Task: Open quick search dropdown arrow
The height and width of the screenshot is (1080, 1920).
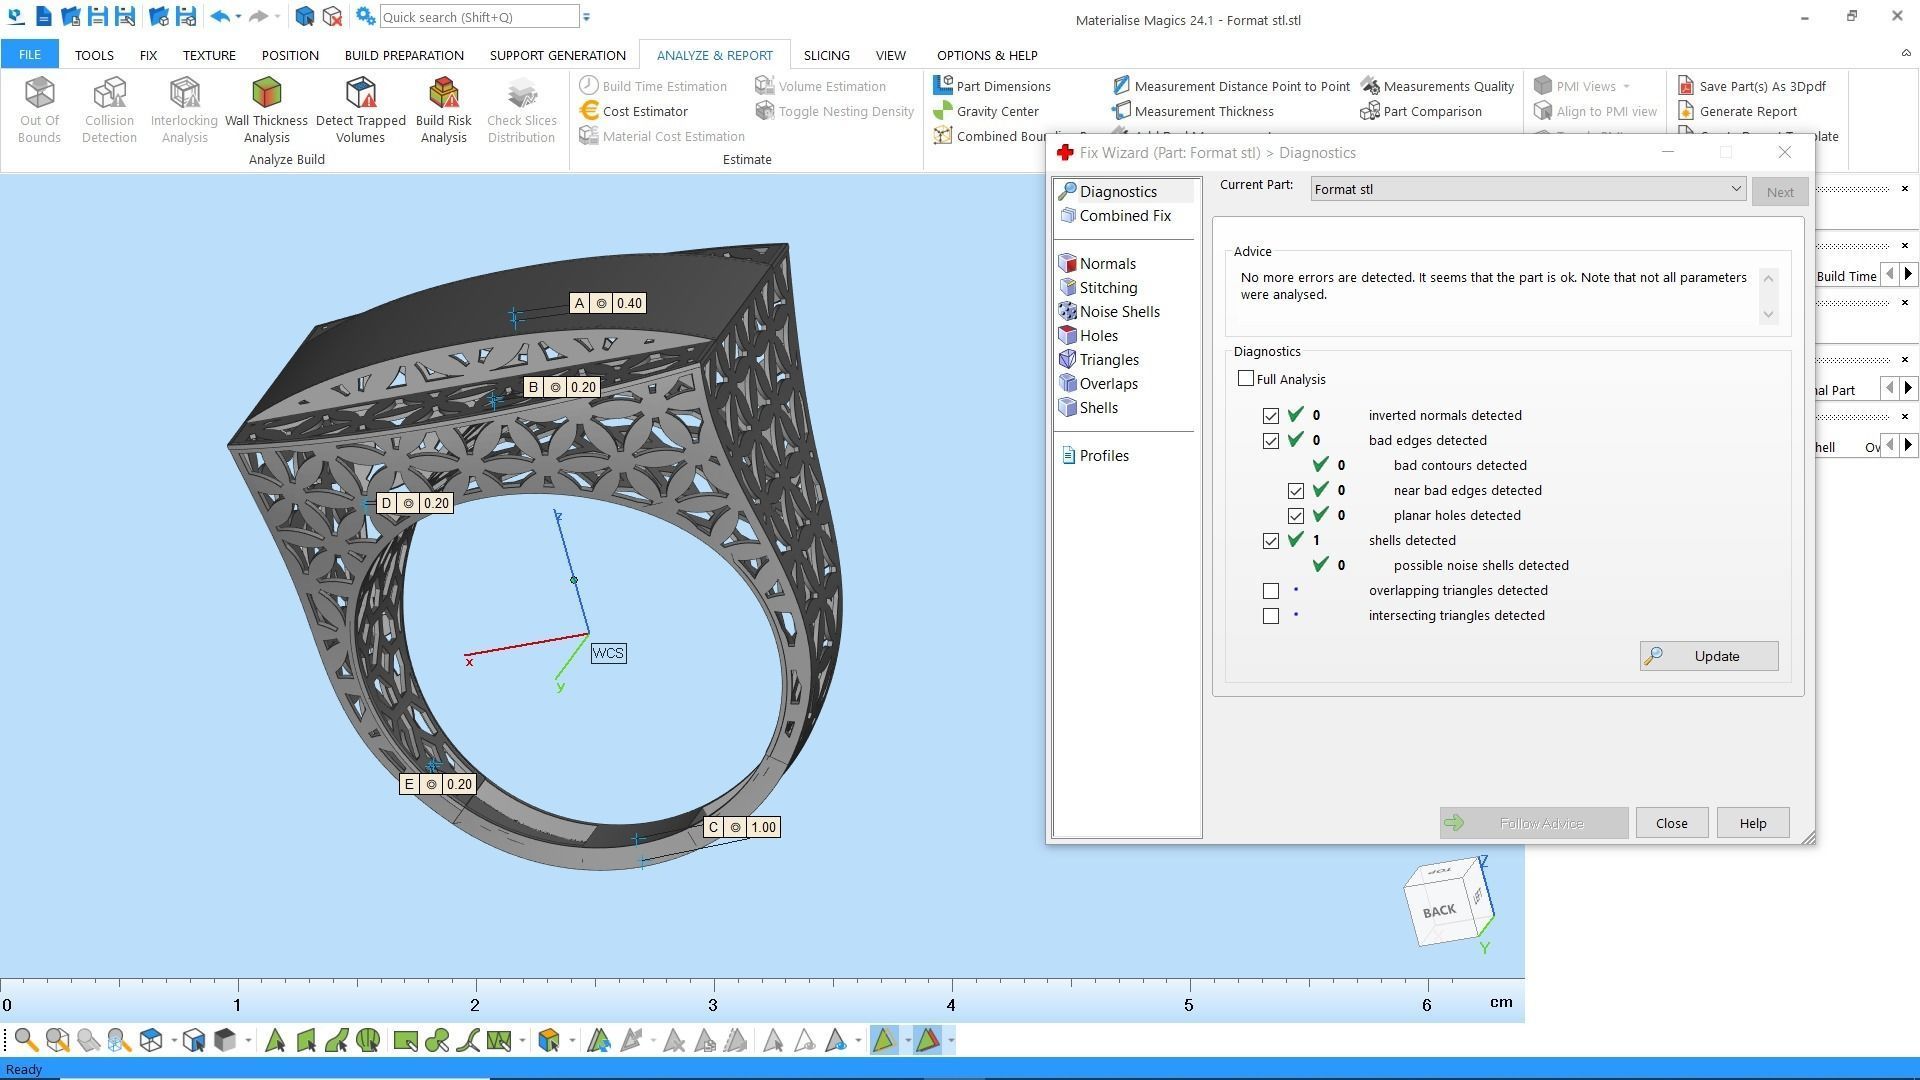Action: click(587, 17)
